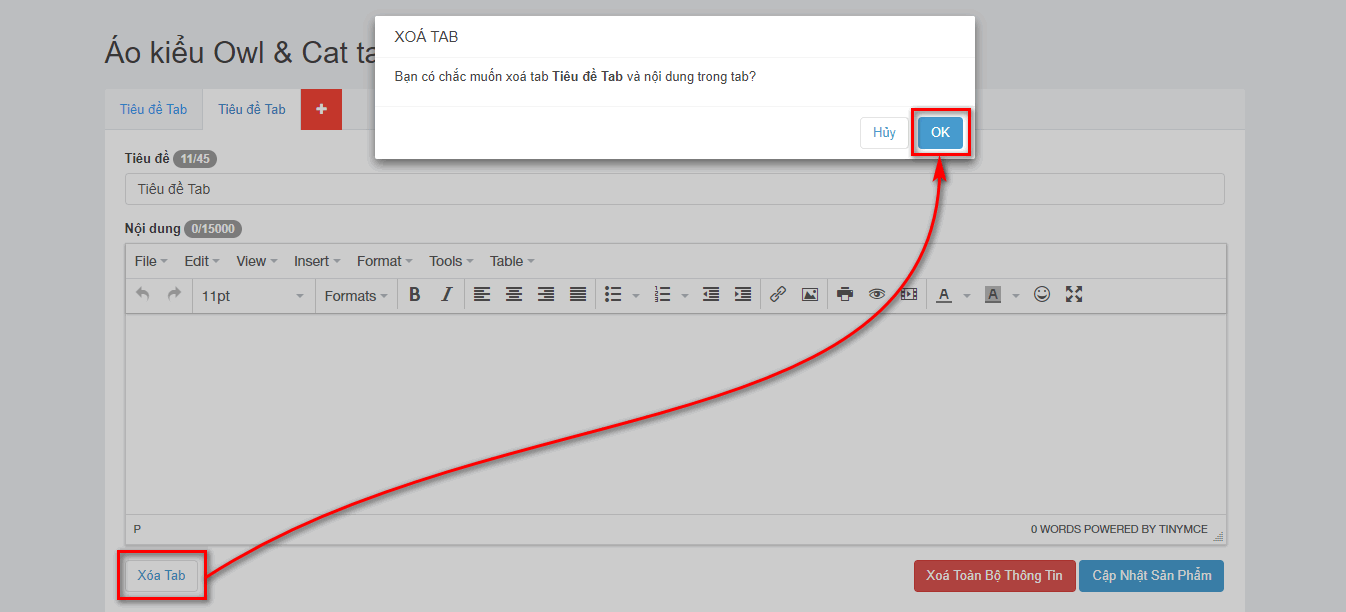Open the emoticons smiley picker
1346x612 pixels.
pos(1042,295)
